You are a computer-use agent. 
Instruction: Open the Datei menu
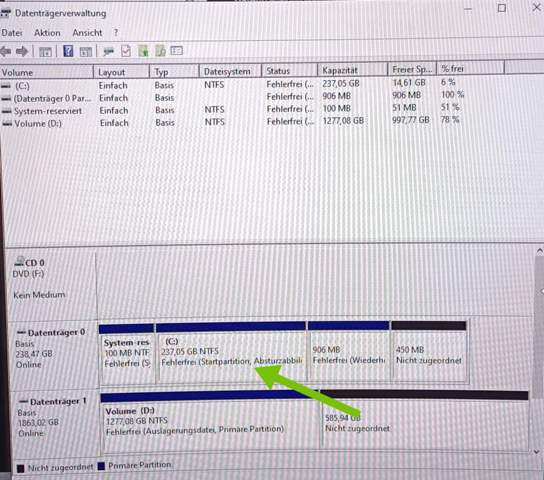tap(12, 33)
